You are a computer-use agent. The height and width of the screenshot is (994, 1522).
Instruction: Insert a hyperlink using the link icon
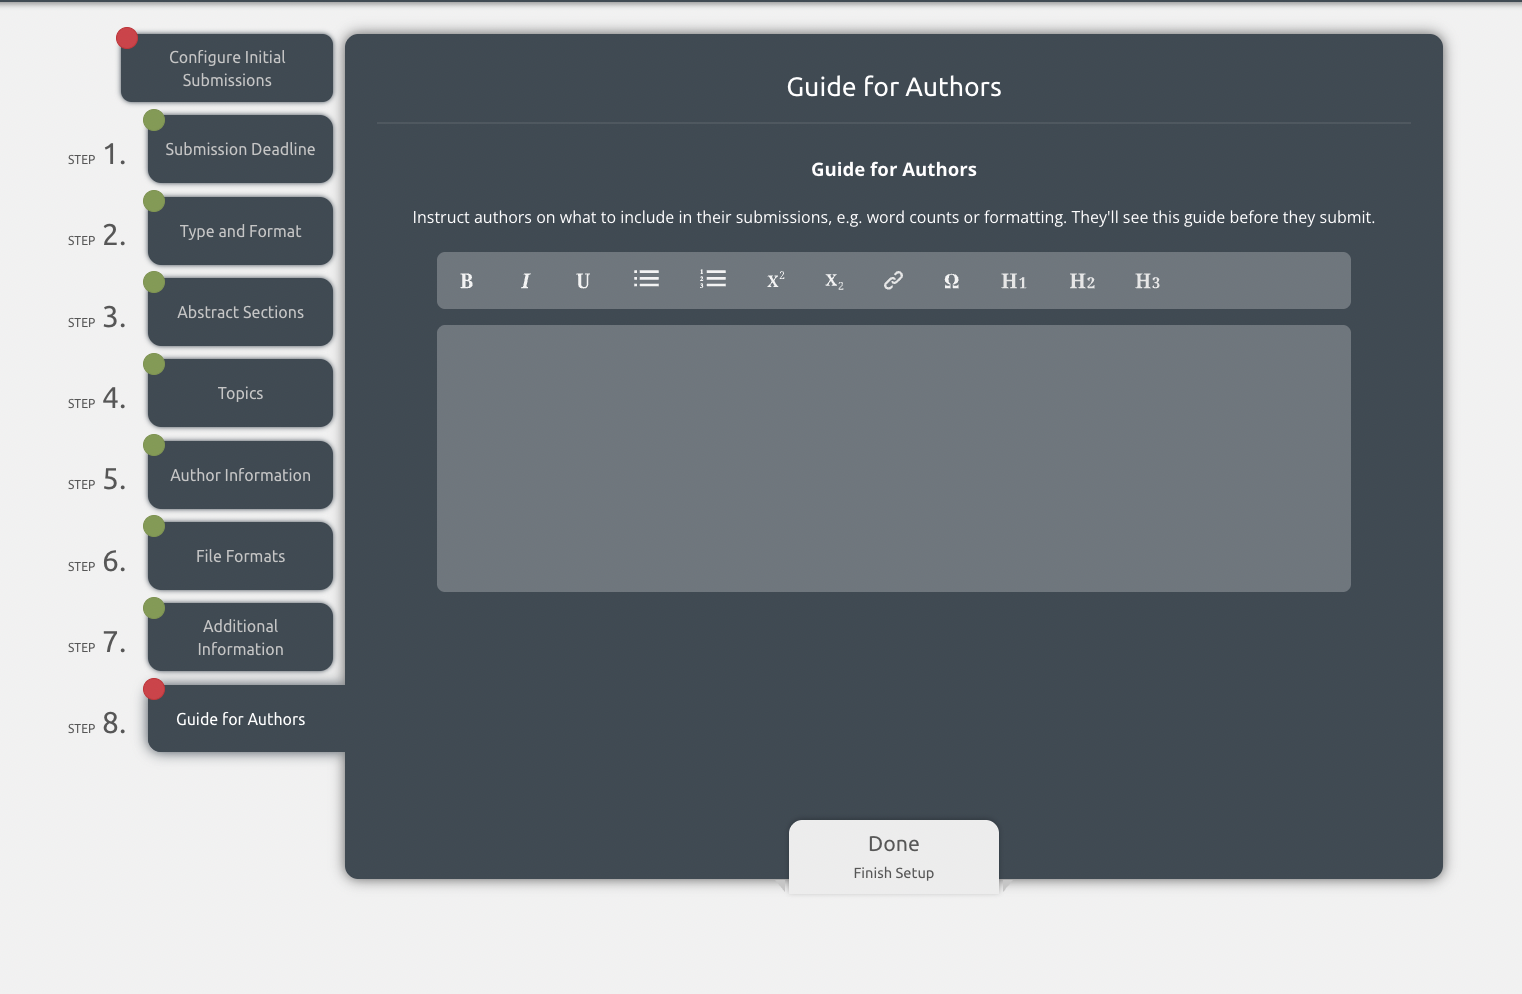(x=893, y=281)
